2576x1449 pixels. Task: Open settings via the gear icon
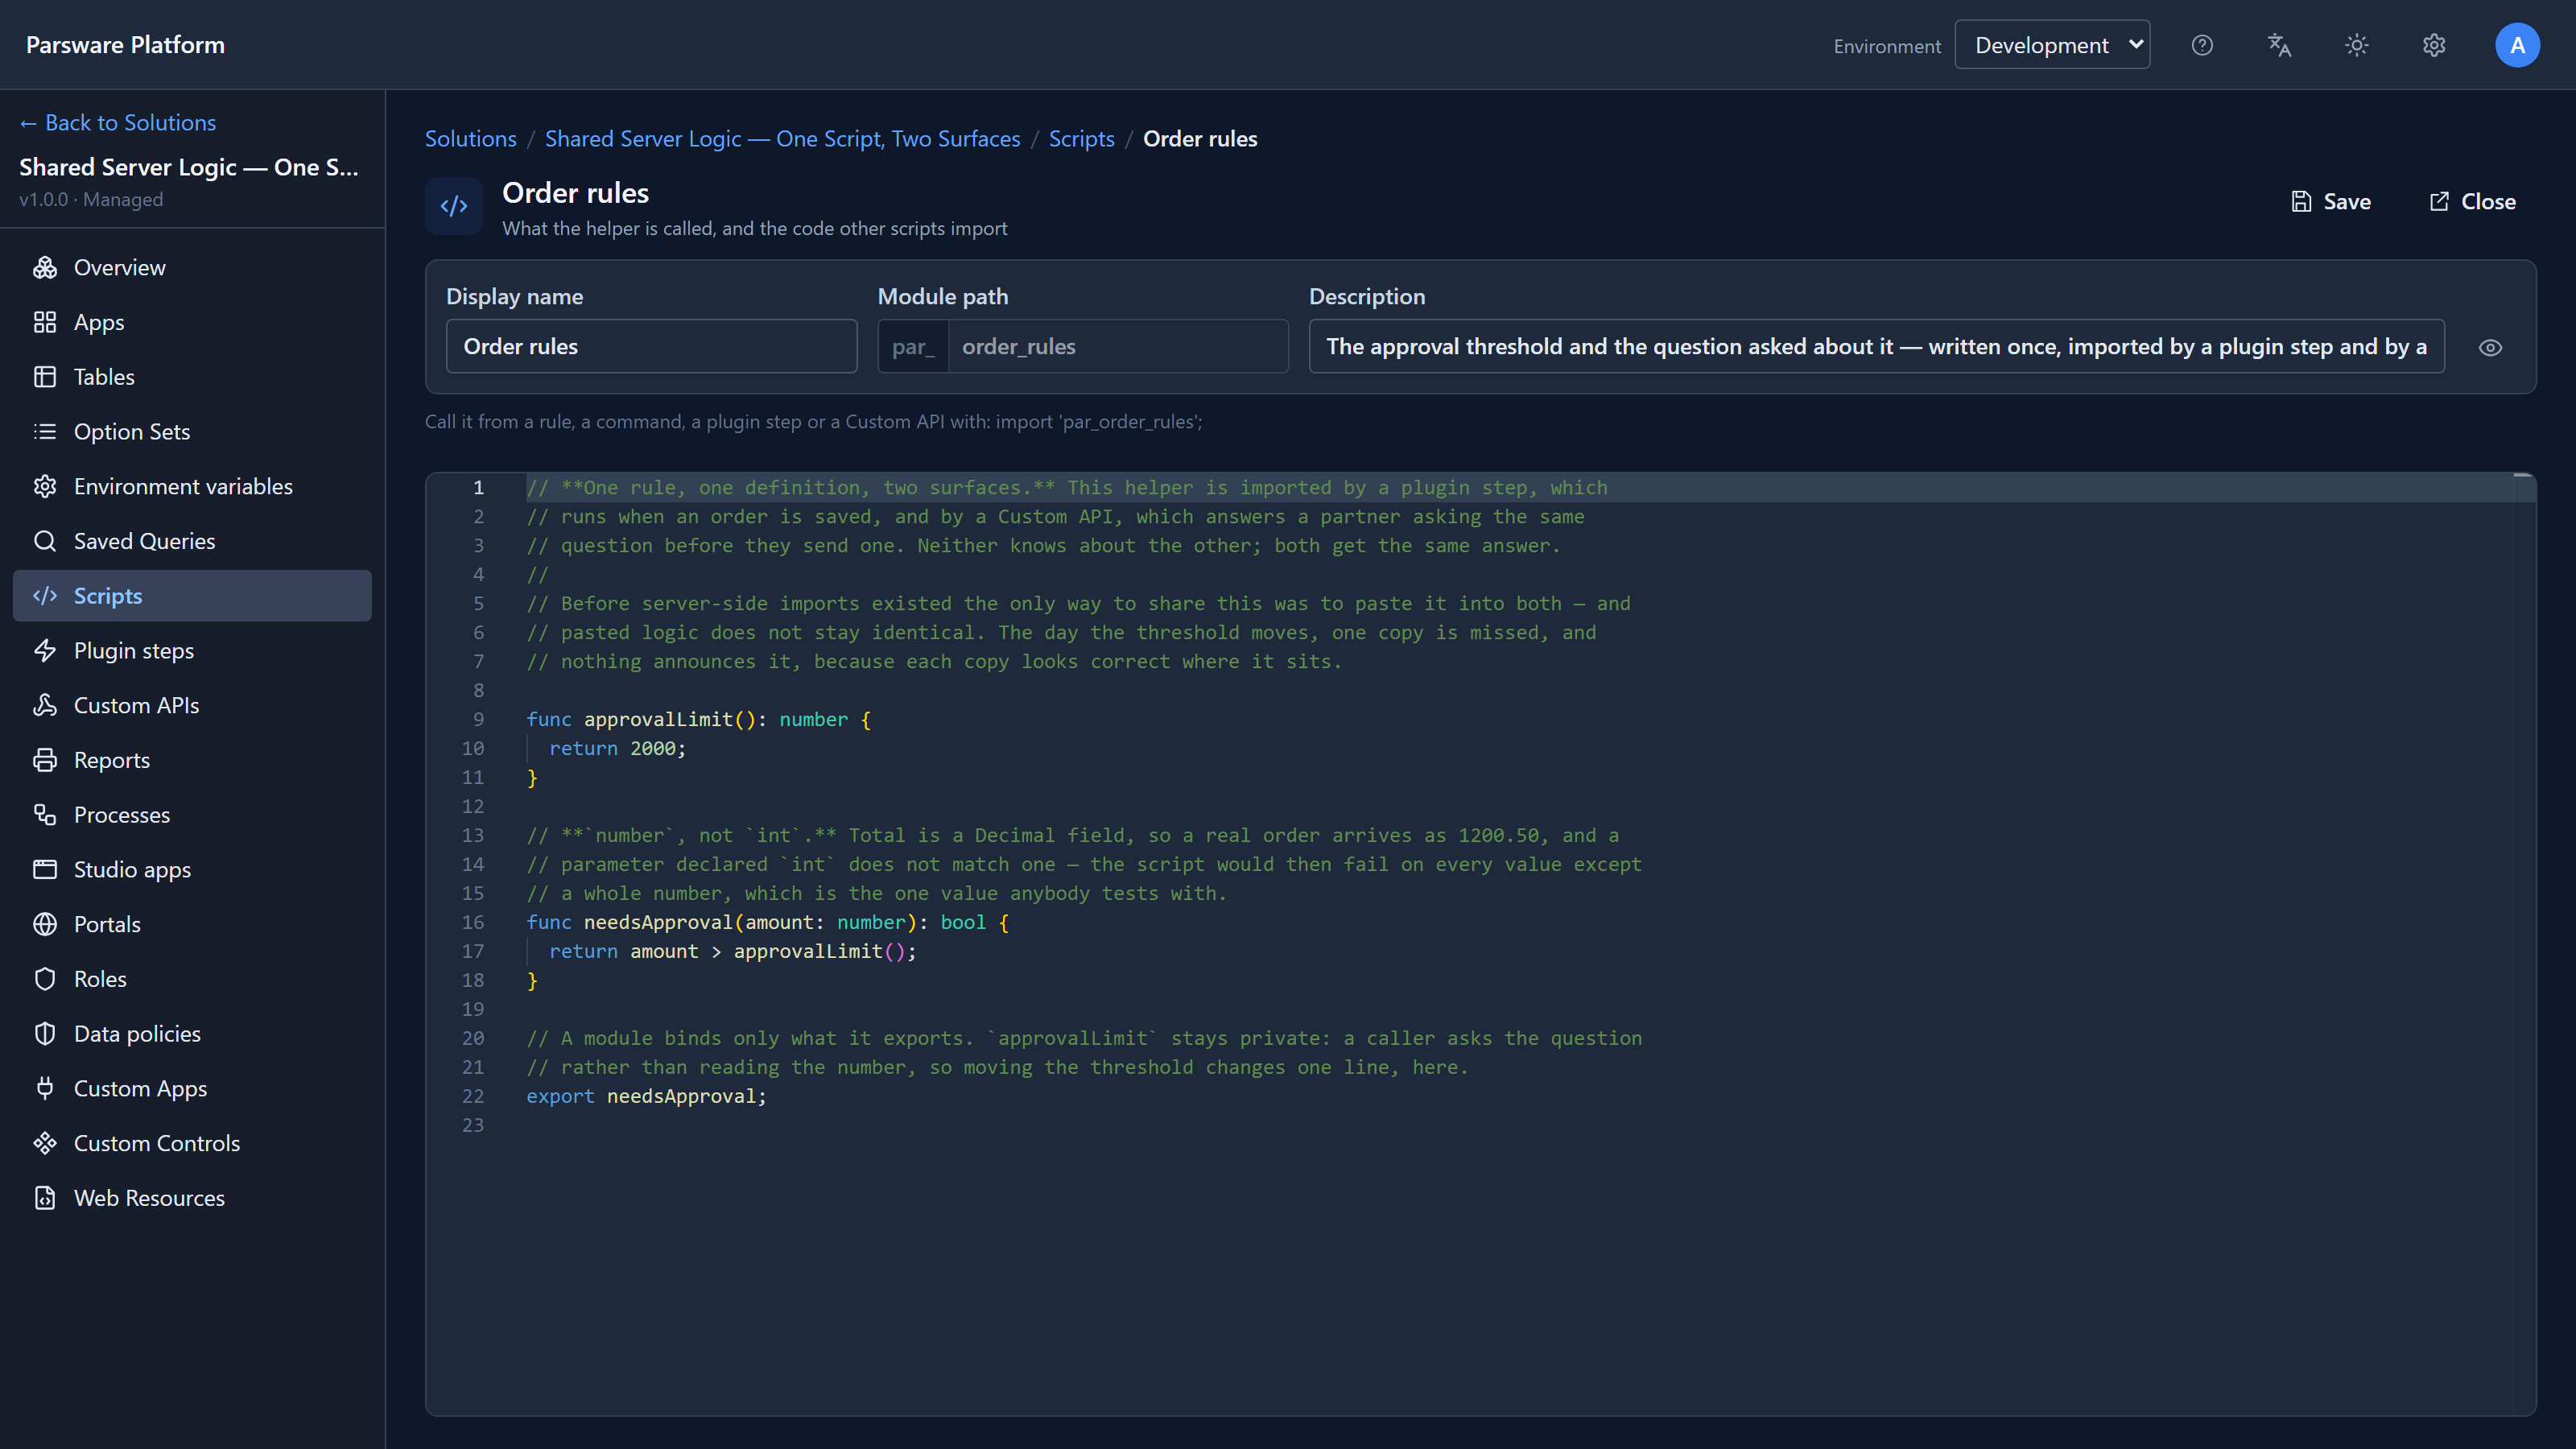coord(2434,45)
